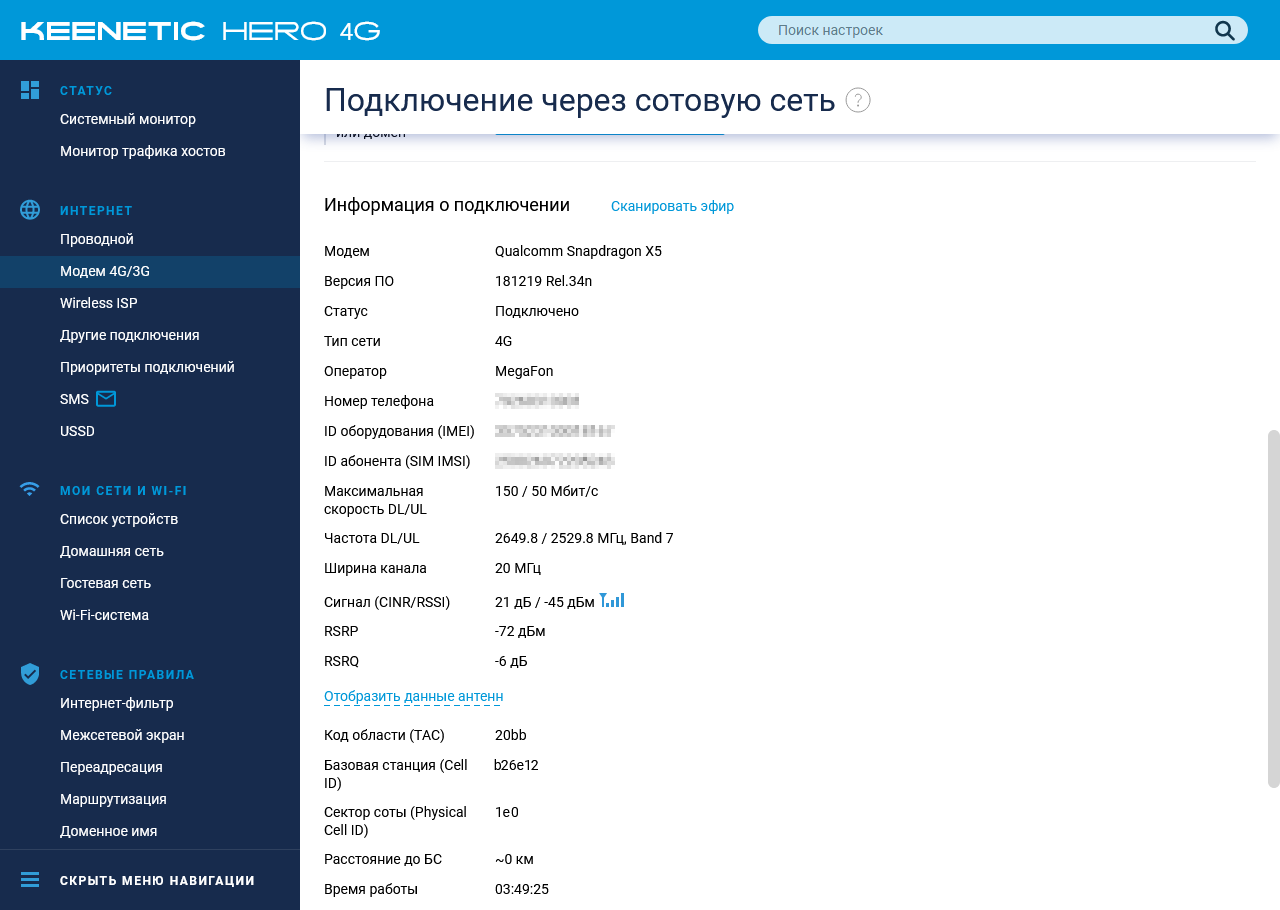The width and height of the screenshot is (1280, 910).
Task: Click the uptime value 03:49:25
Action: [522, 889]
